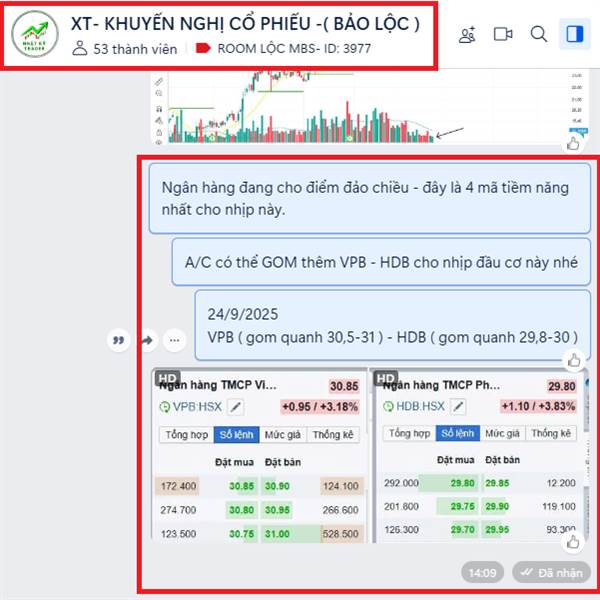
Task: Click the add member icon in header
Action: [x=467, y=34]
